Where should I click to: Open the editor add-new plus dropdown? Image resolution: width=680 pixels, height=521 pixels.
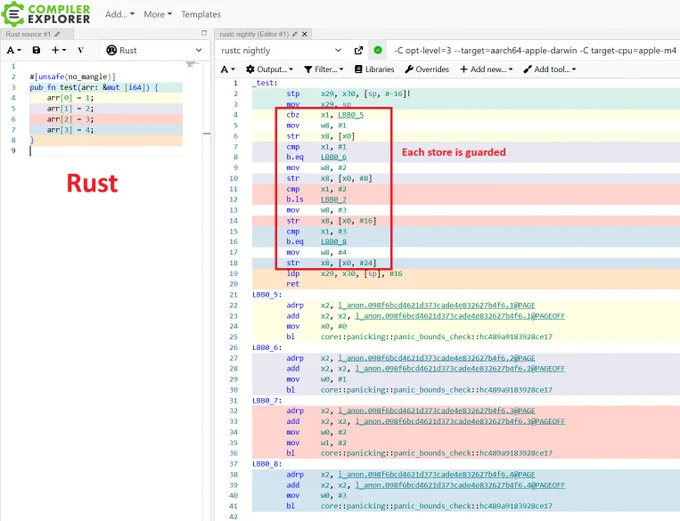pyautogui.click(x=59, y=50)
